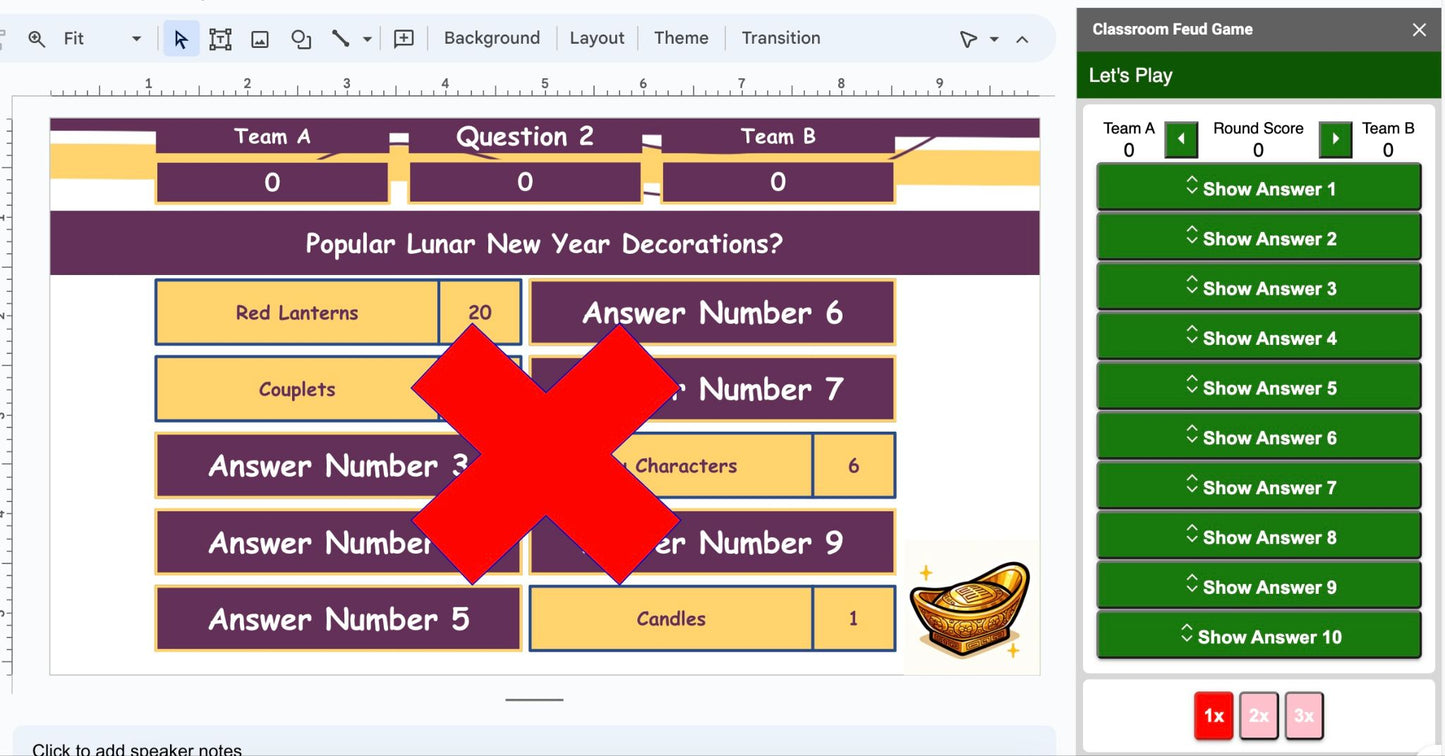Open the Fit zoom dropdown
The height and width of the screenshot is (756, 1445).
coord(135,38)
